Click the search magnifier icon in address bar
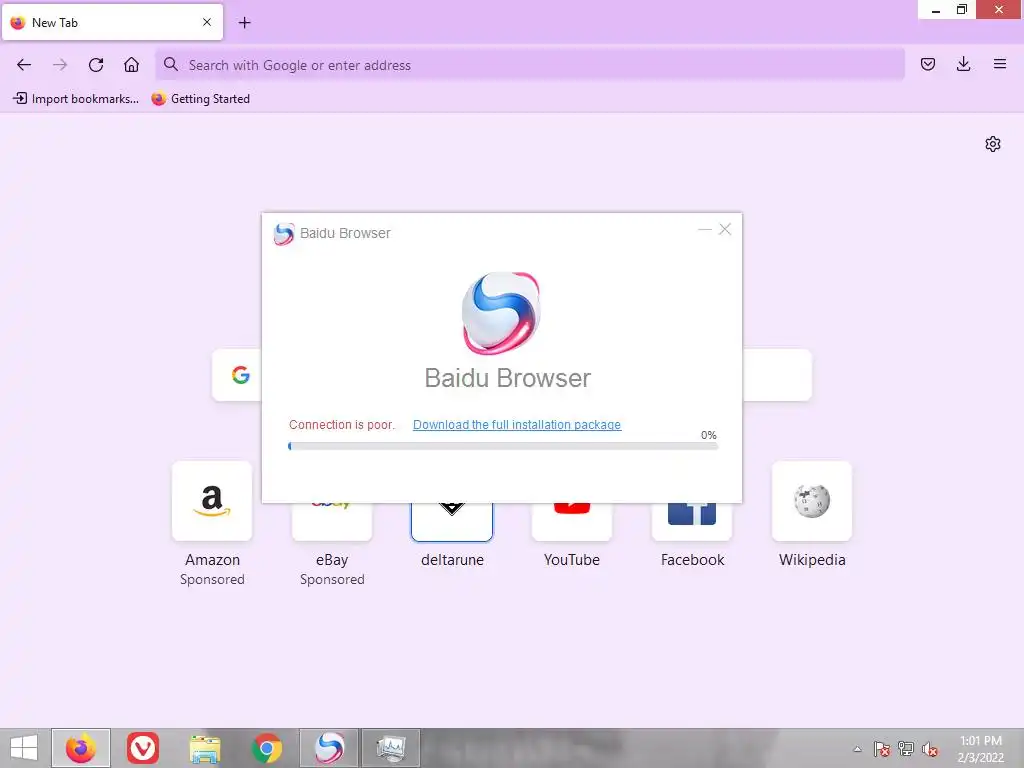 coord(170,64)
